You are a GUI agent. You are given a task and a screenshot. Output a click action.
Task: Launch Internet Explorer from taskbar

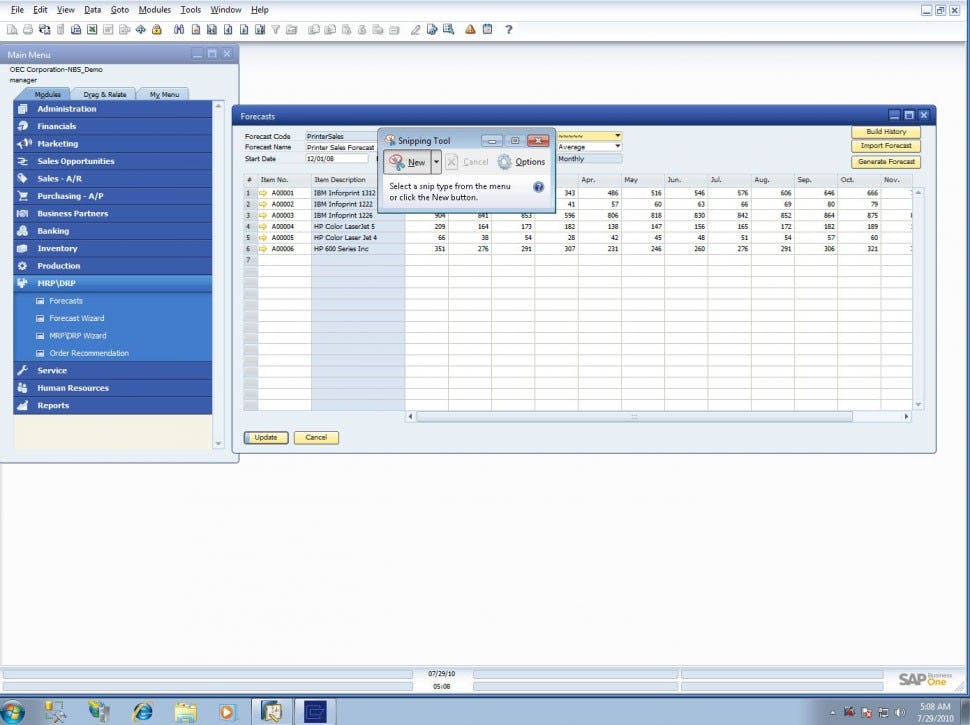(x=143, y=711)
